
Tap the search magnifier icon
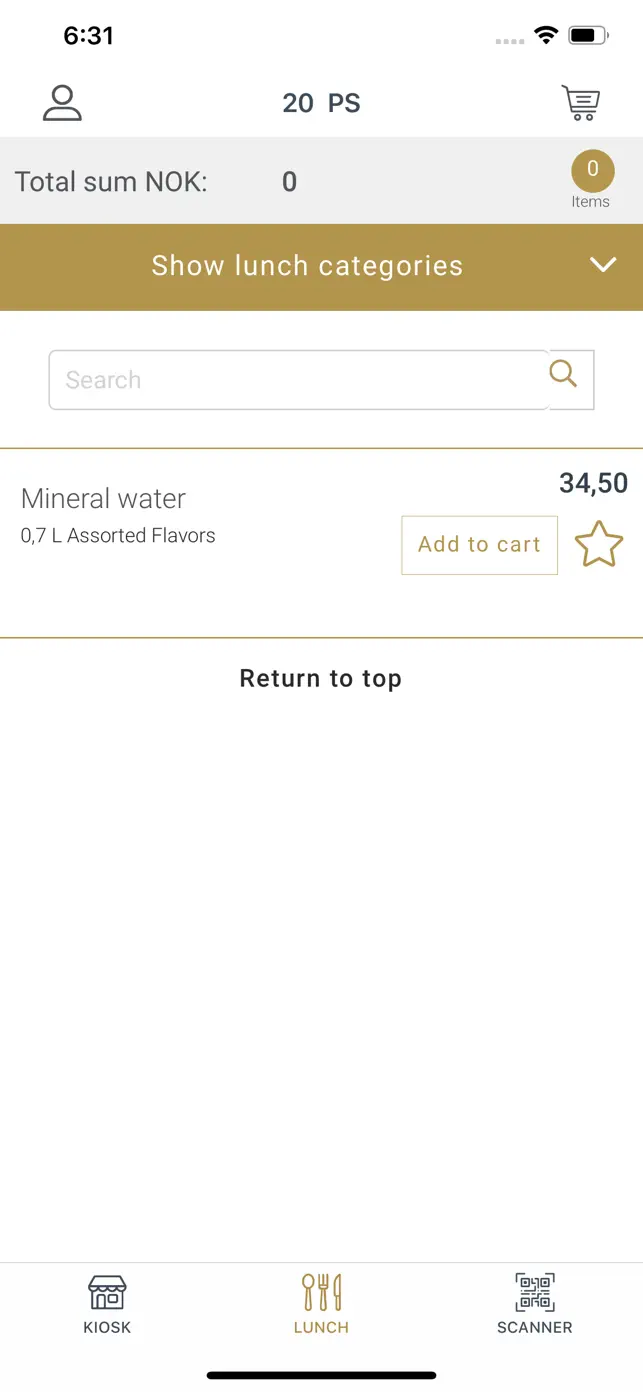pos(564,375)
